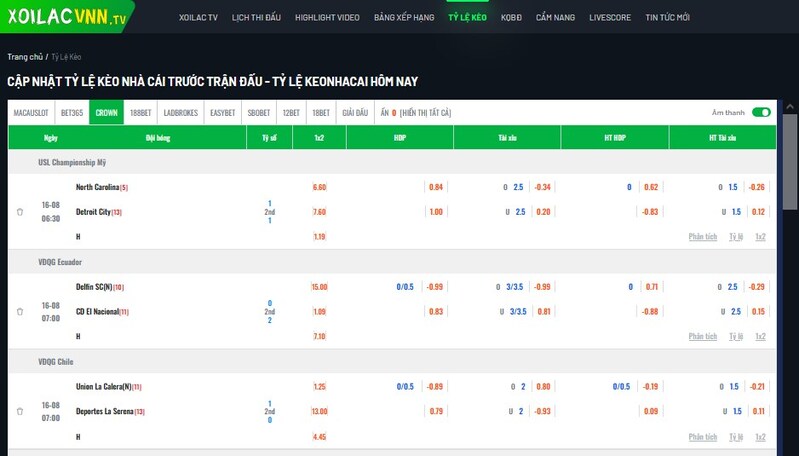This screenshot has height=456, width=799.
Task: Open 1x2 link for Union La Calera match
Action: (x=760, y=437)
